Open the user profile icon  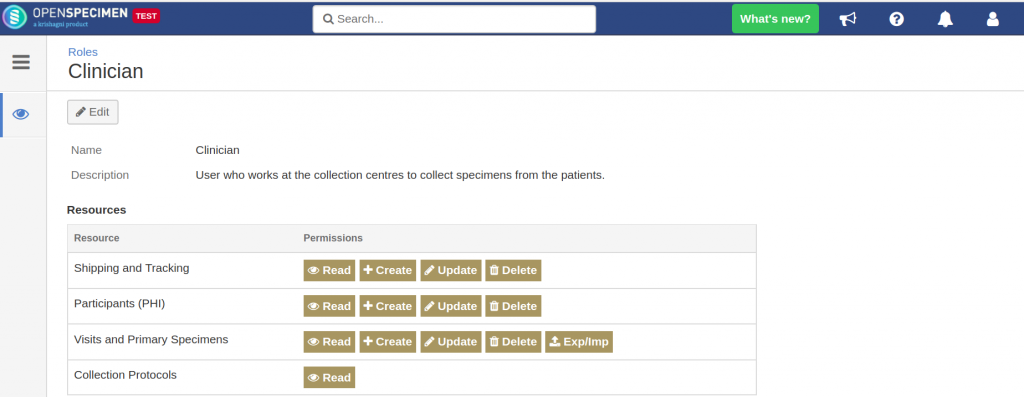click(993, 19)
